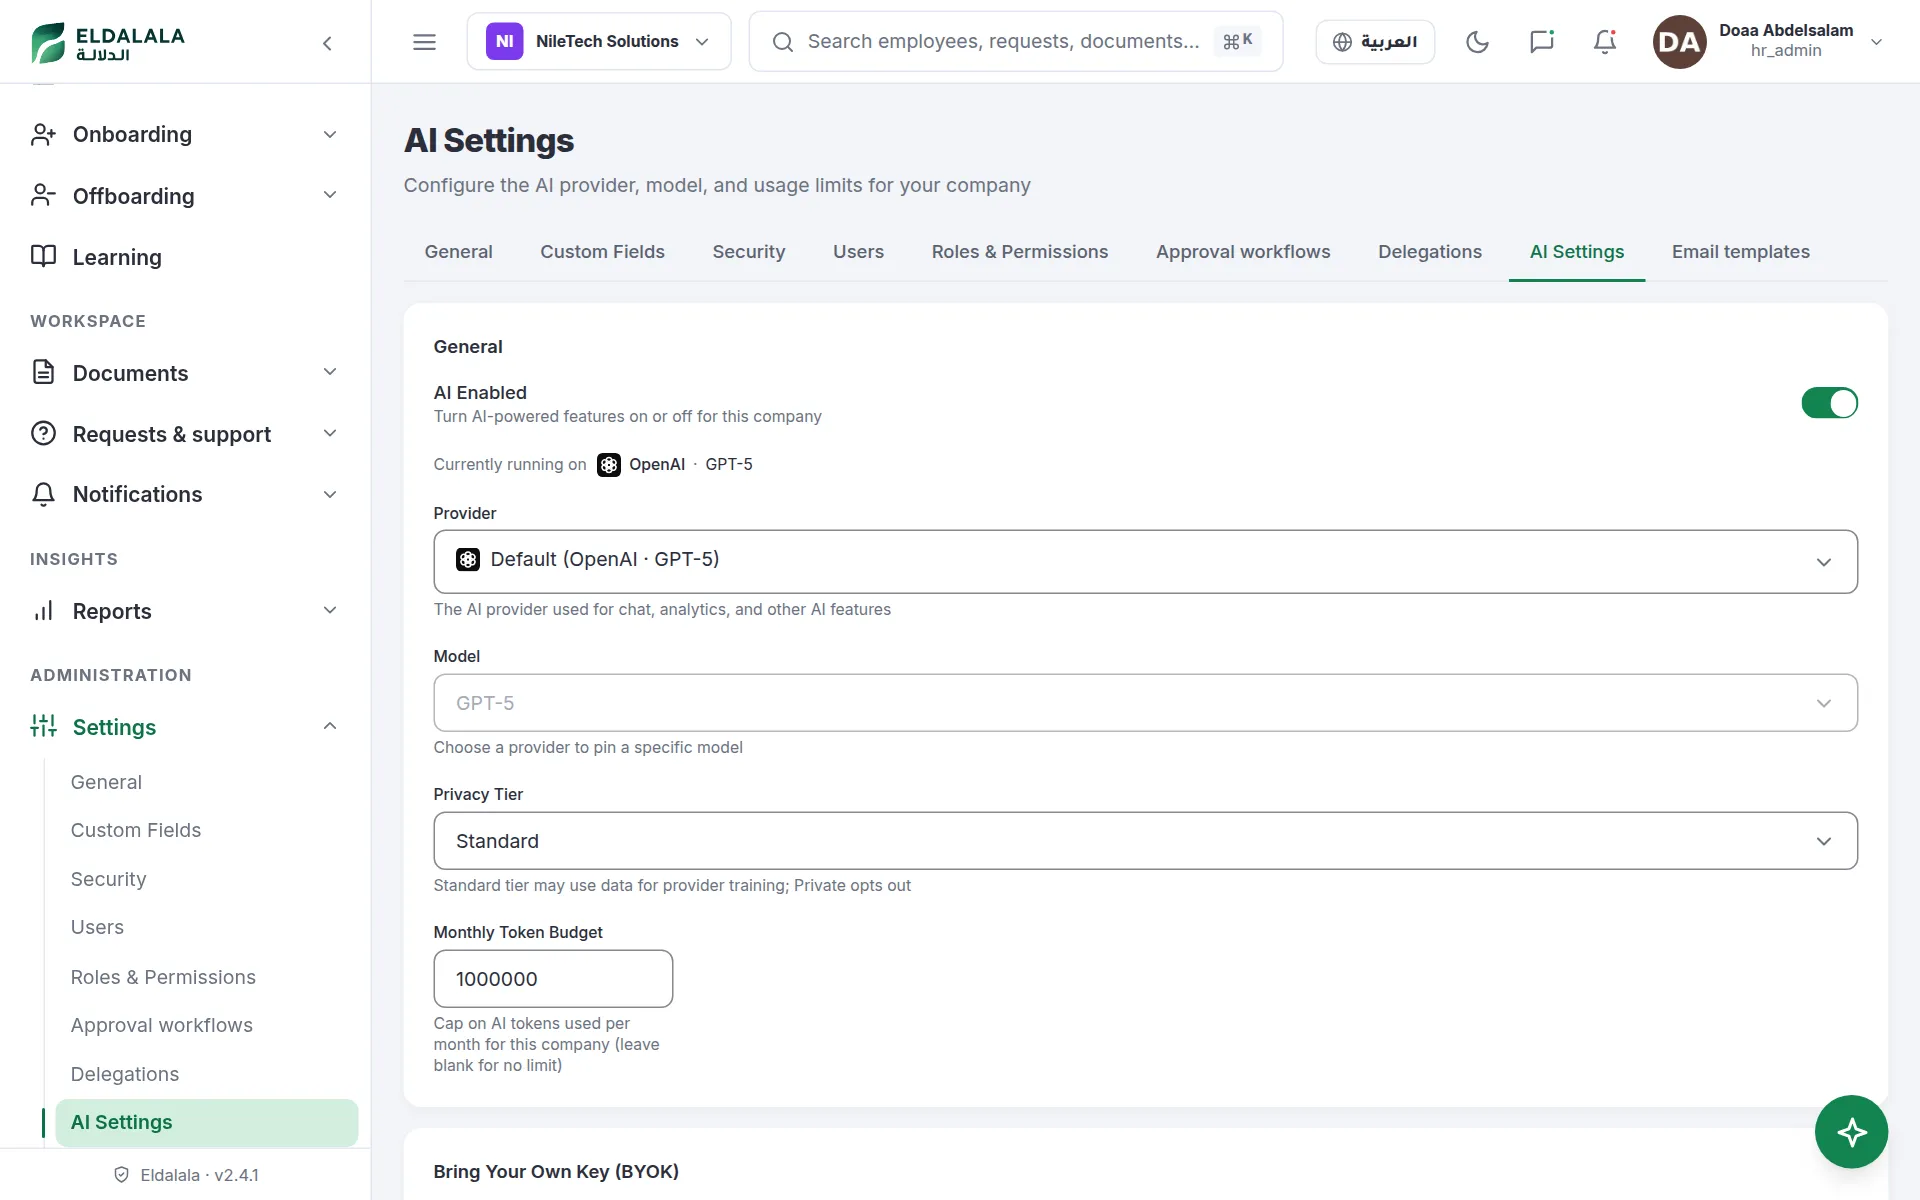Switch to the Security tab

click(x=749, y=252)
